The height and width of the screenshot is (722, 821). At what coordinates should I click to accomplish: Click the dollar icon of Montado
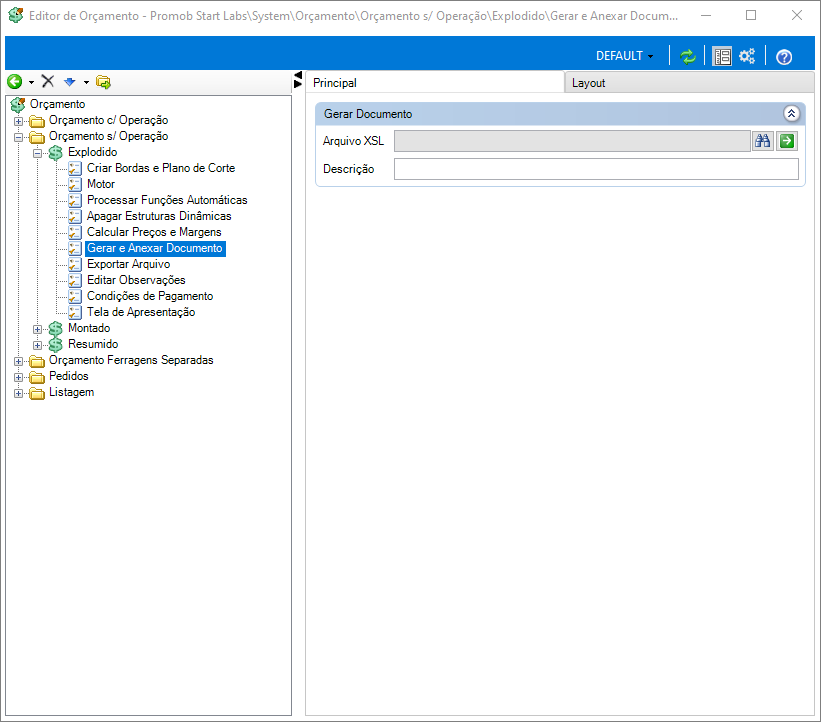(x=56, y=329)
